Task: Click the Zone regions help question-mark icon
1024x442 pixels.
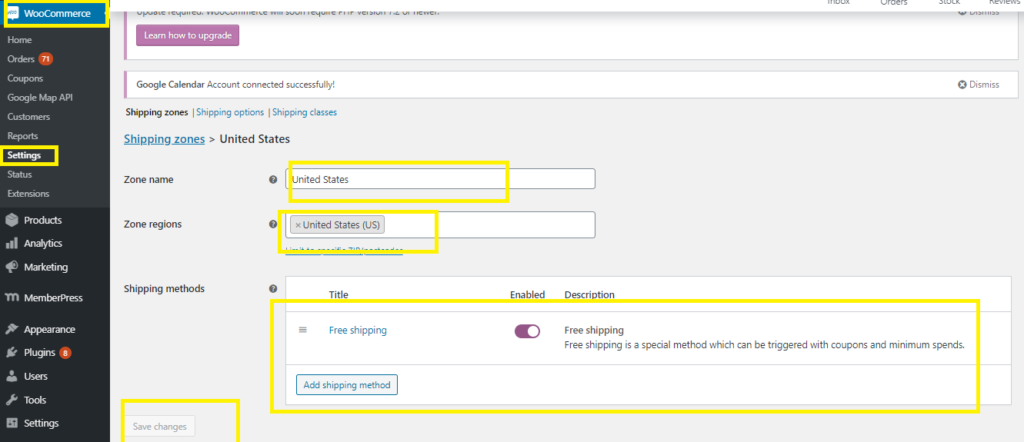Action: tap(273, 224)
